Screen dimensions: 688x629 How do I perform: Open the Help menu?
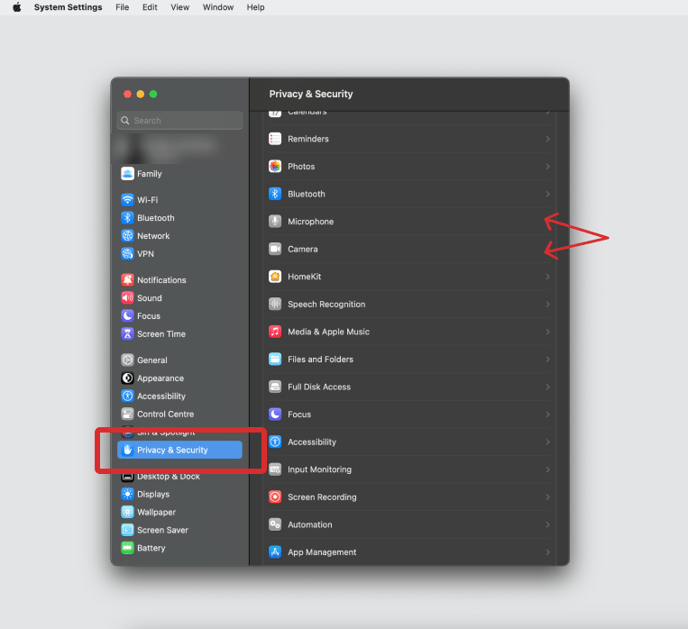[255, 7]
